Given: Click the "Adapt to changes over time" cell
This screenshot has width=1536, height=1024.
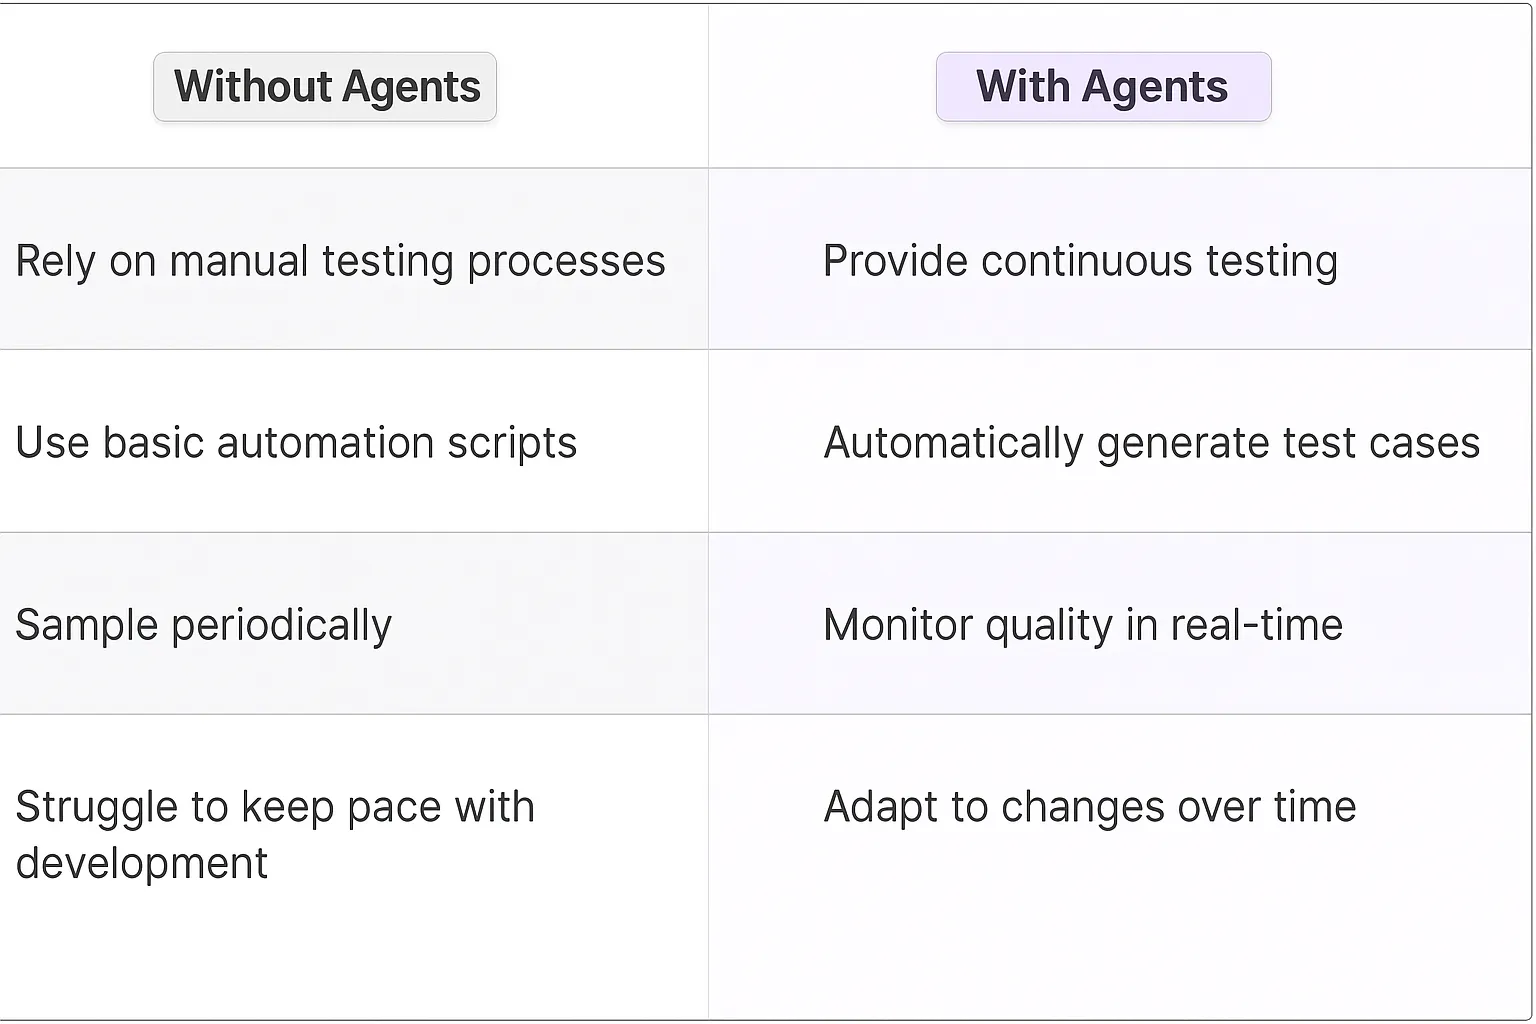Looking at the screenshot, I should (x=1089, y=807).
